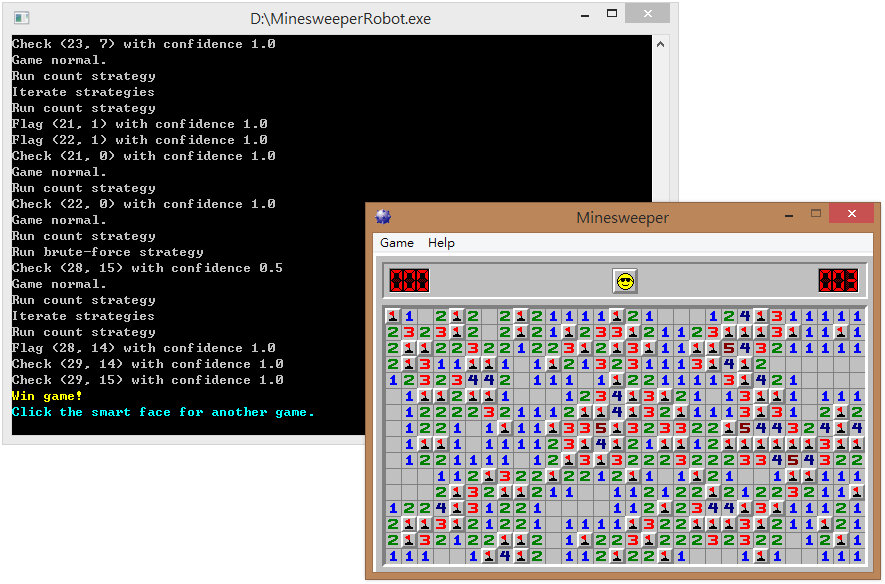The image size is (885, 584).
Task: Click the Minesweeper mine icon in title bar
Action: coord(383,217)
